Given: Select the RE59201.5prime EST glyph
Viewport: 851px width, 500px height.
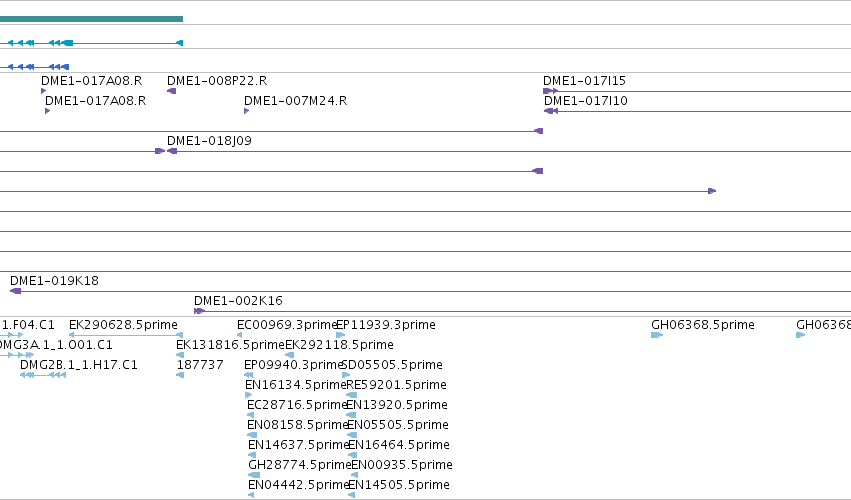Looking at the screenshot, I should pyautogui.click(x=351, y=395).
